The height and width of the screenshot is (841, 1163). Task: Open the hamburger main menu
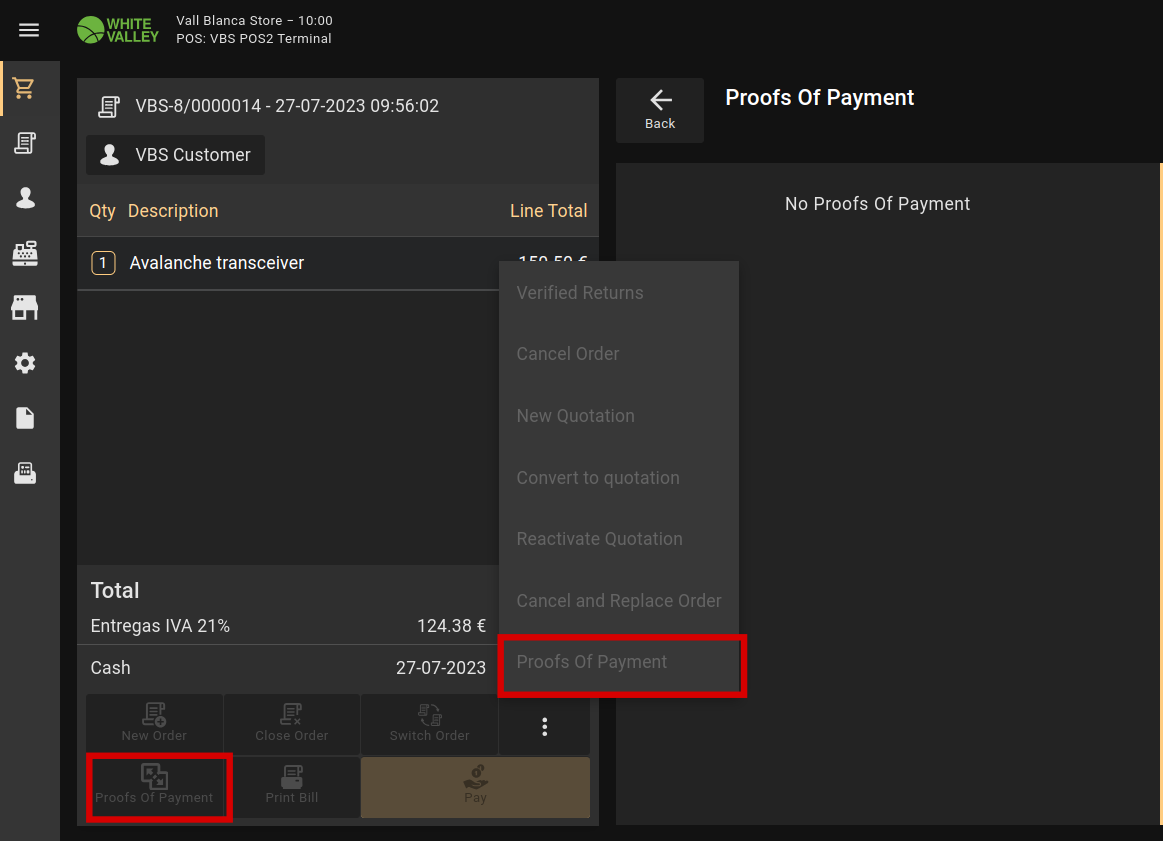point(29,30)
